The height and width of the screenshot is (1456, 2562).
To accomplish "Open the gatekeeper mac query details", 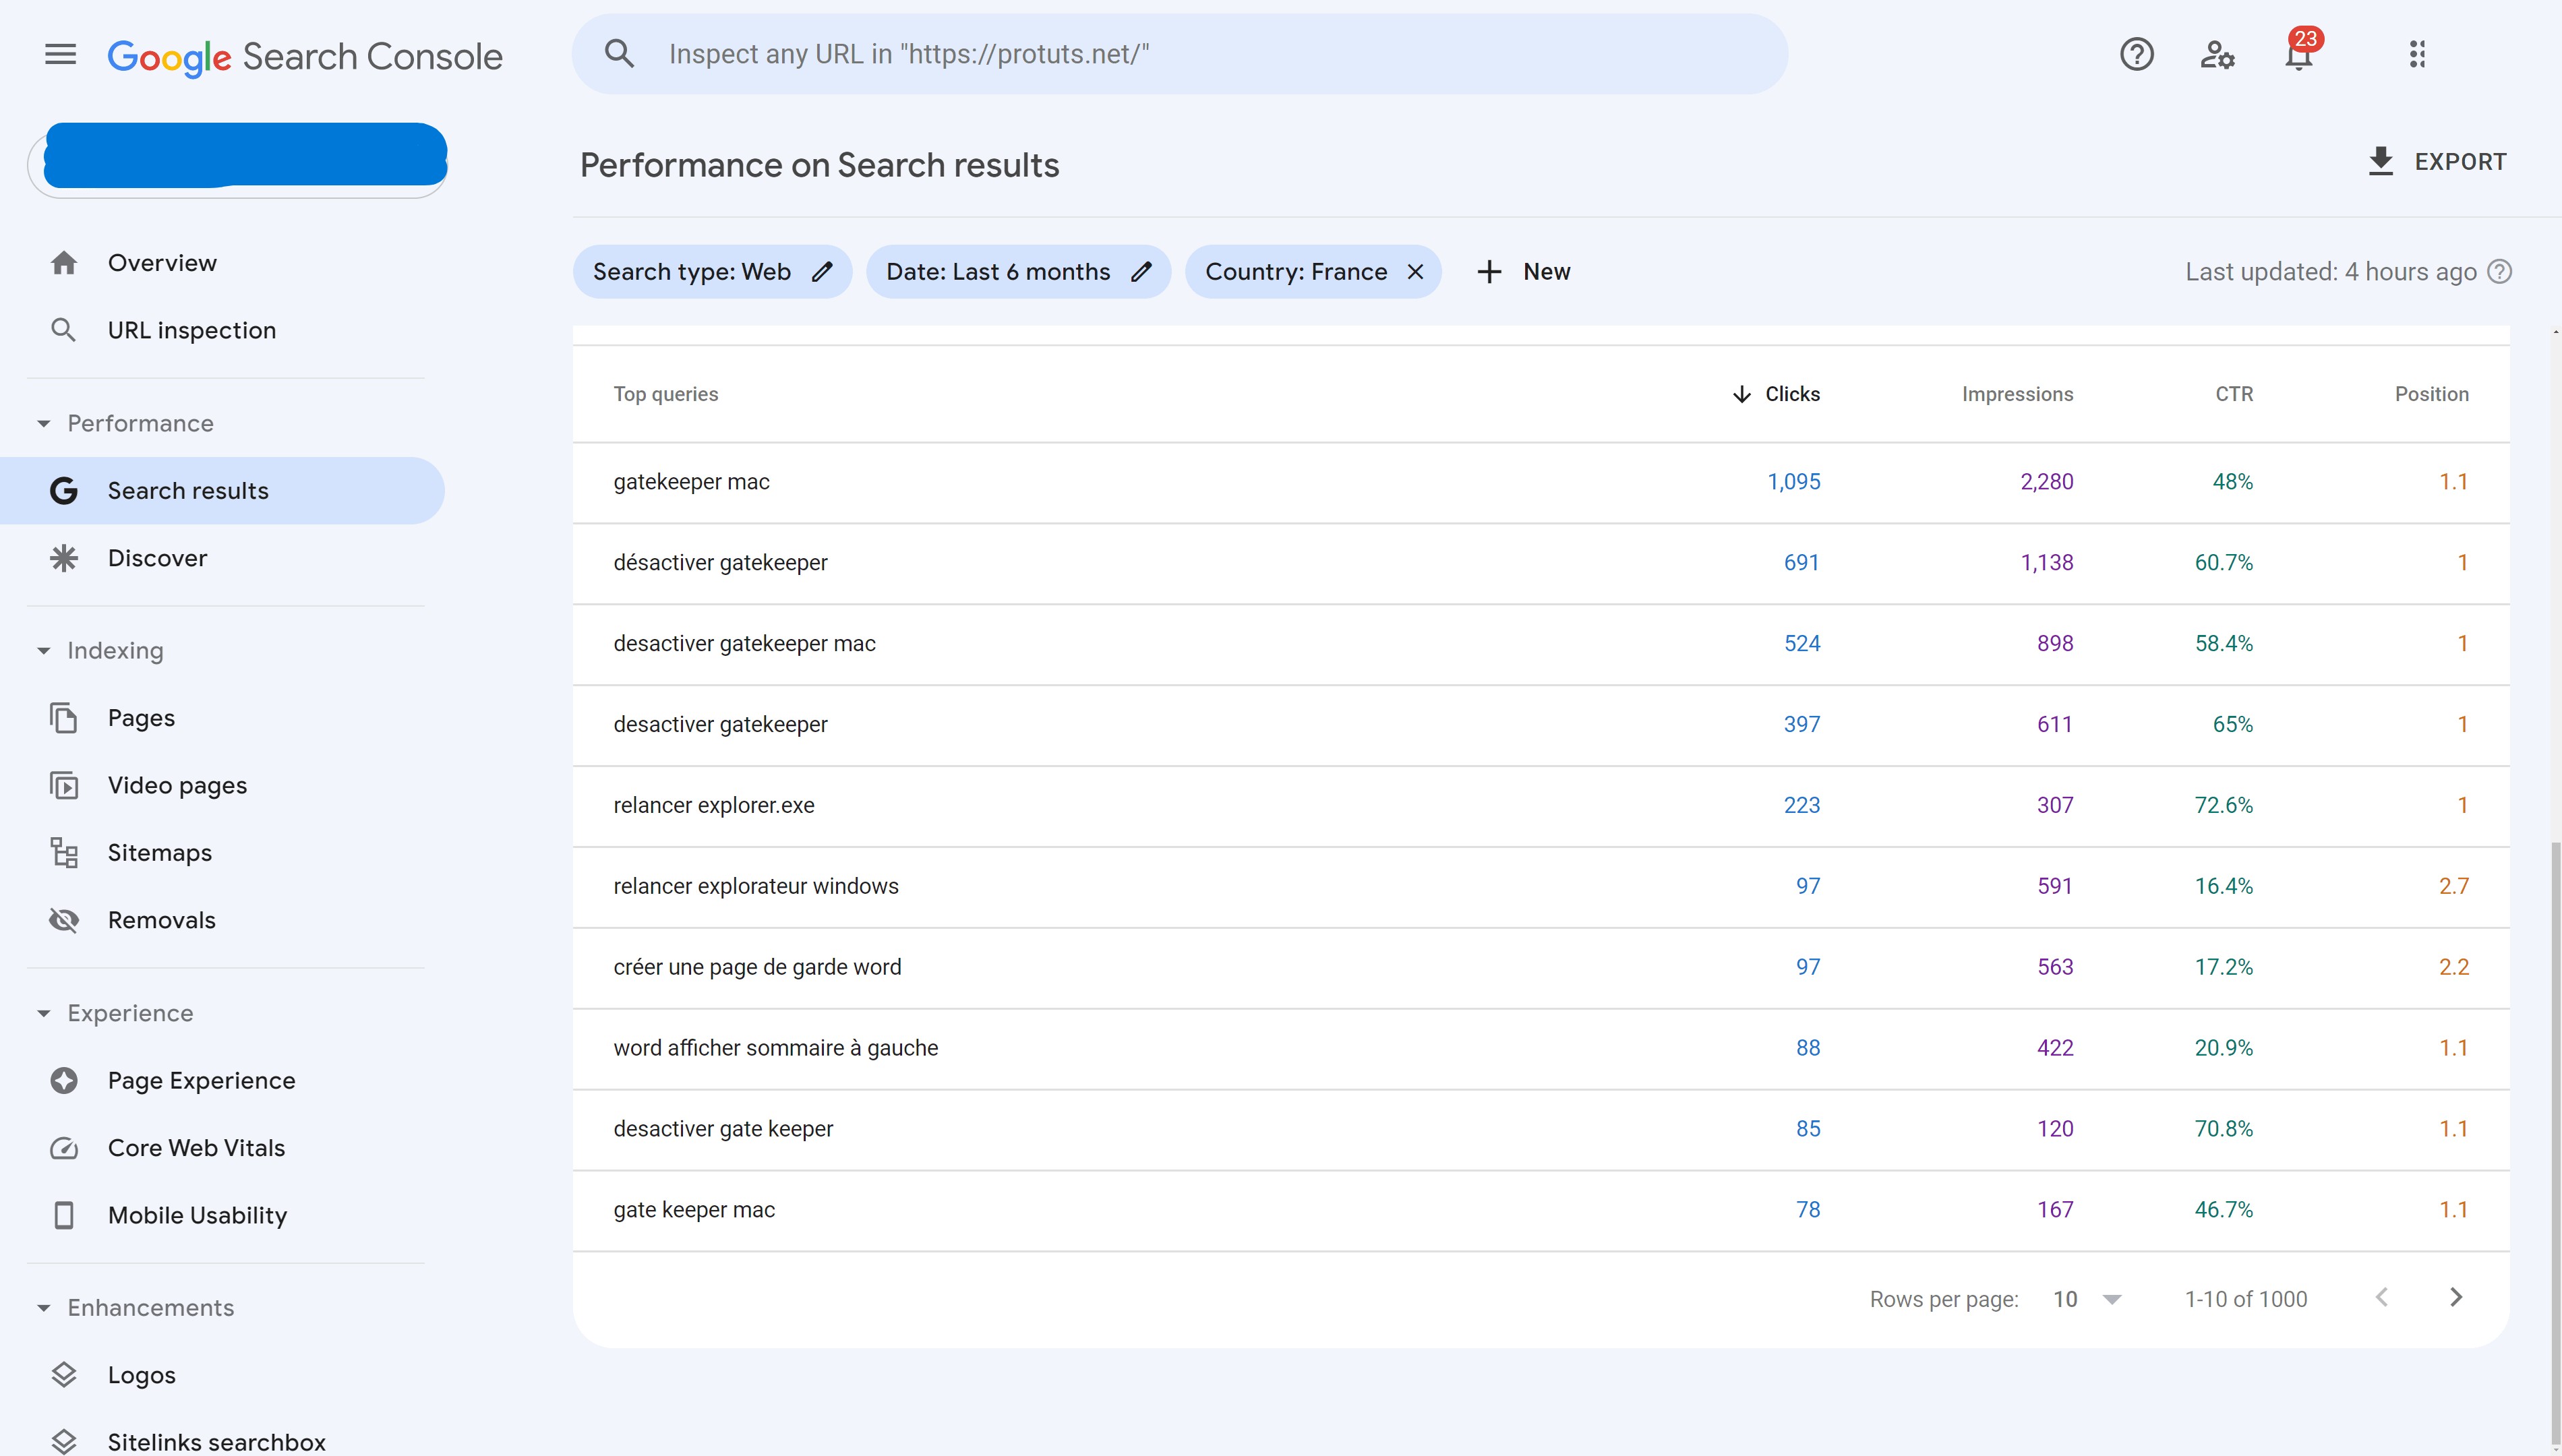I will (x=692, y=481).
